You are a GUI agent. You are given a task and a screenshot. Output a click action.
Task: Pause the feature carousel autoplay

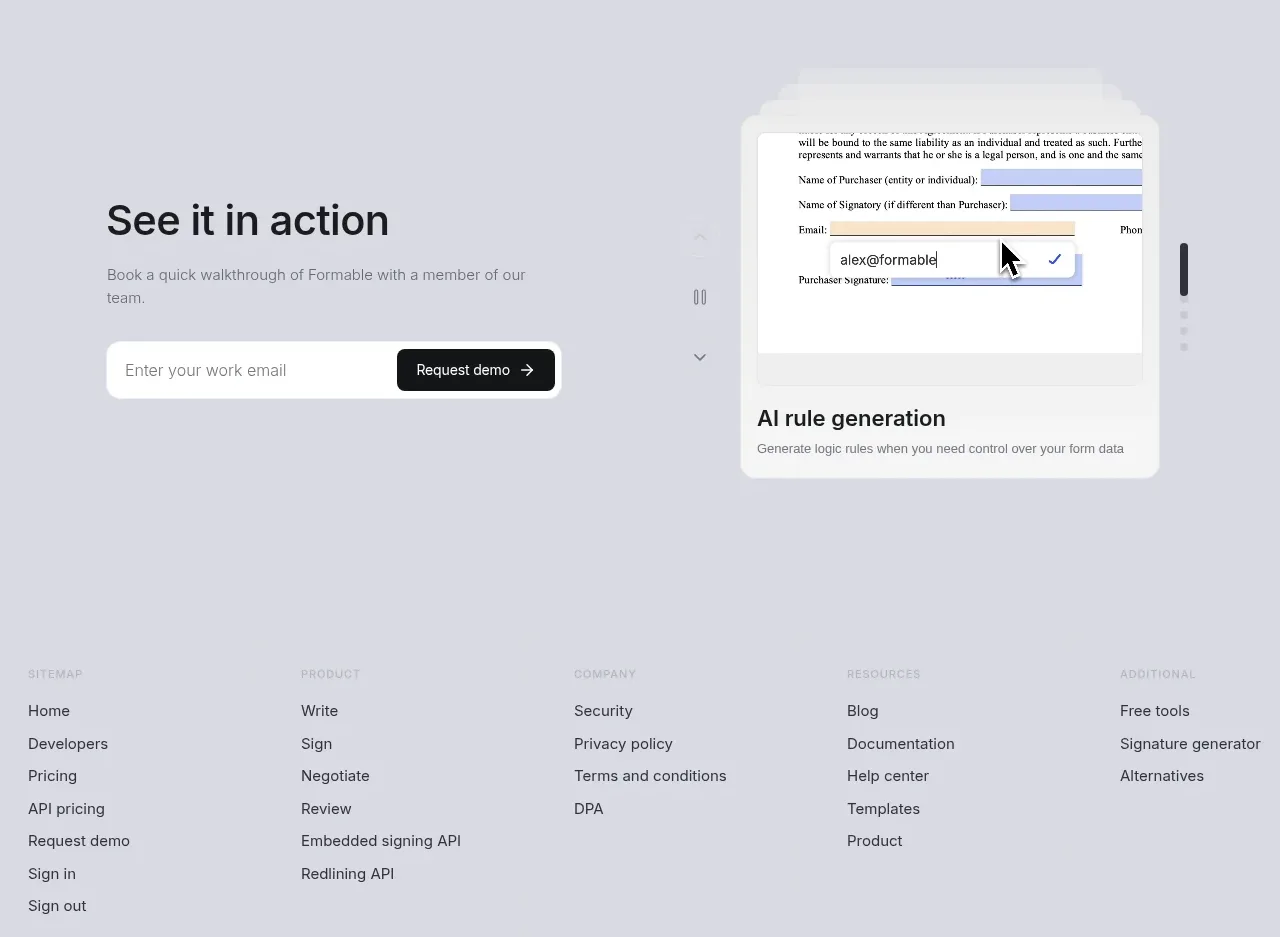click(700, 297)
